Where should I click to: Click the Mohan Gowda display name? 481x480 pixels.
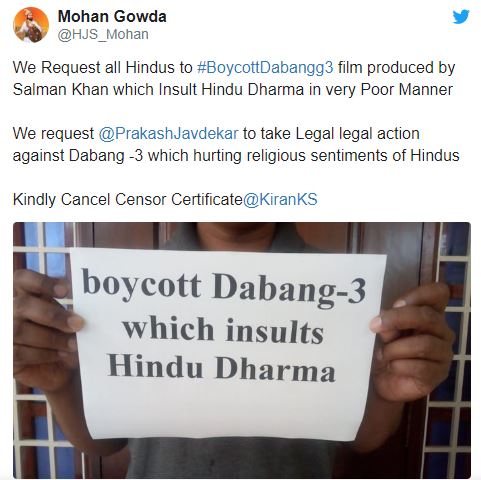coord(112,16)
